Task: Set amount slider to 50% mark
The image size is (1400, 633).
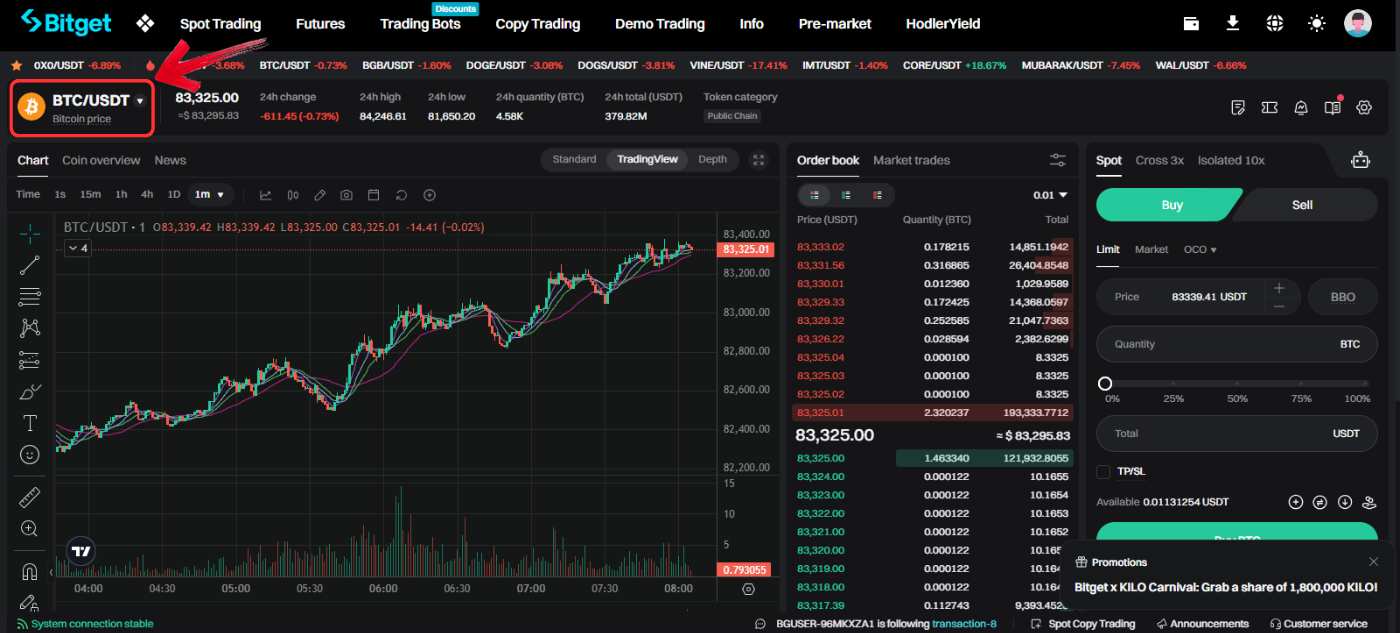Action: point(1237,384)
